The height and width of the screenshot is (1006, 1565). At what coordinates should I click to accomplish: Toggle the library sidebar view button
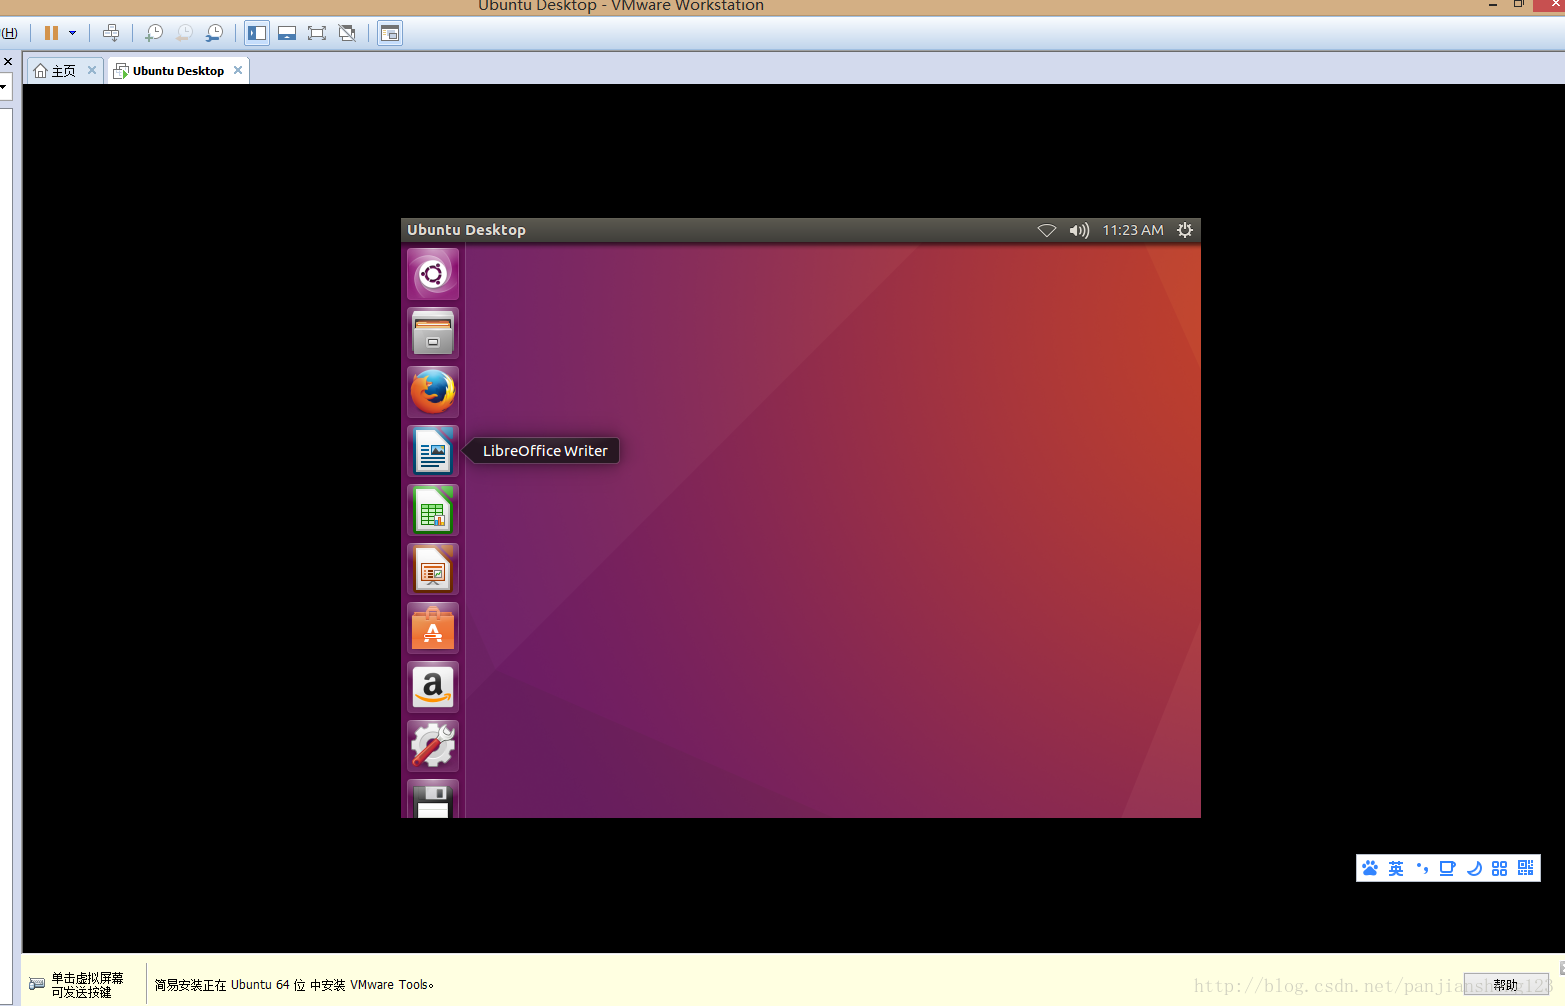(x=257, y=33)
